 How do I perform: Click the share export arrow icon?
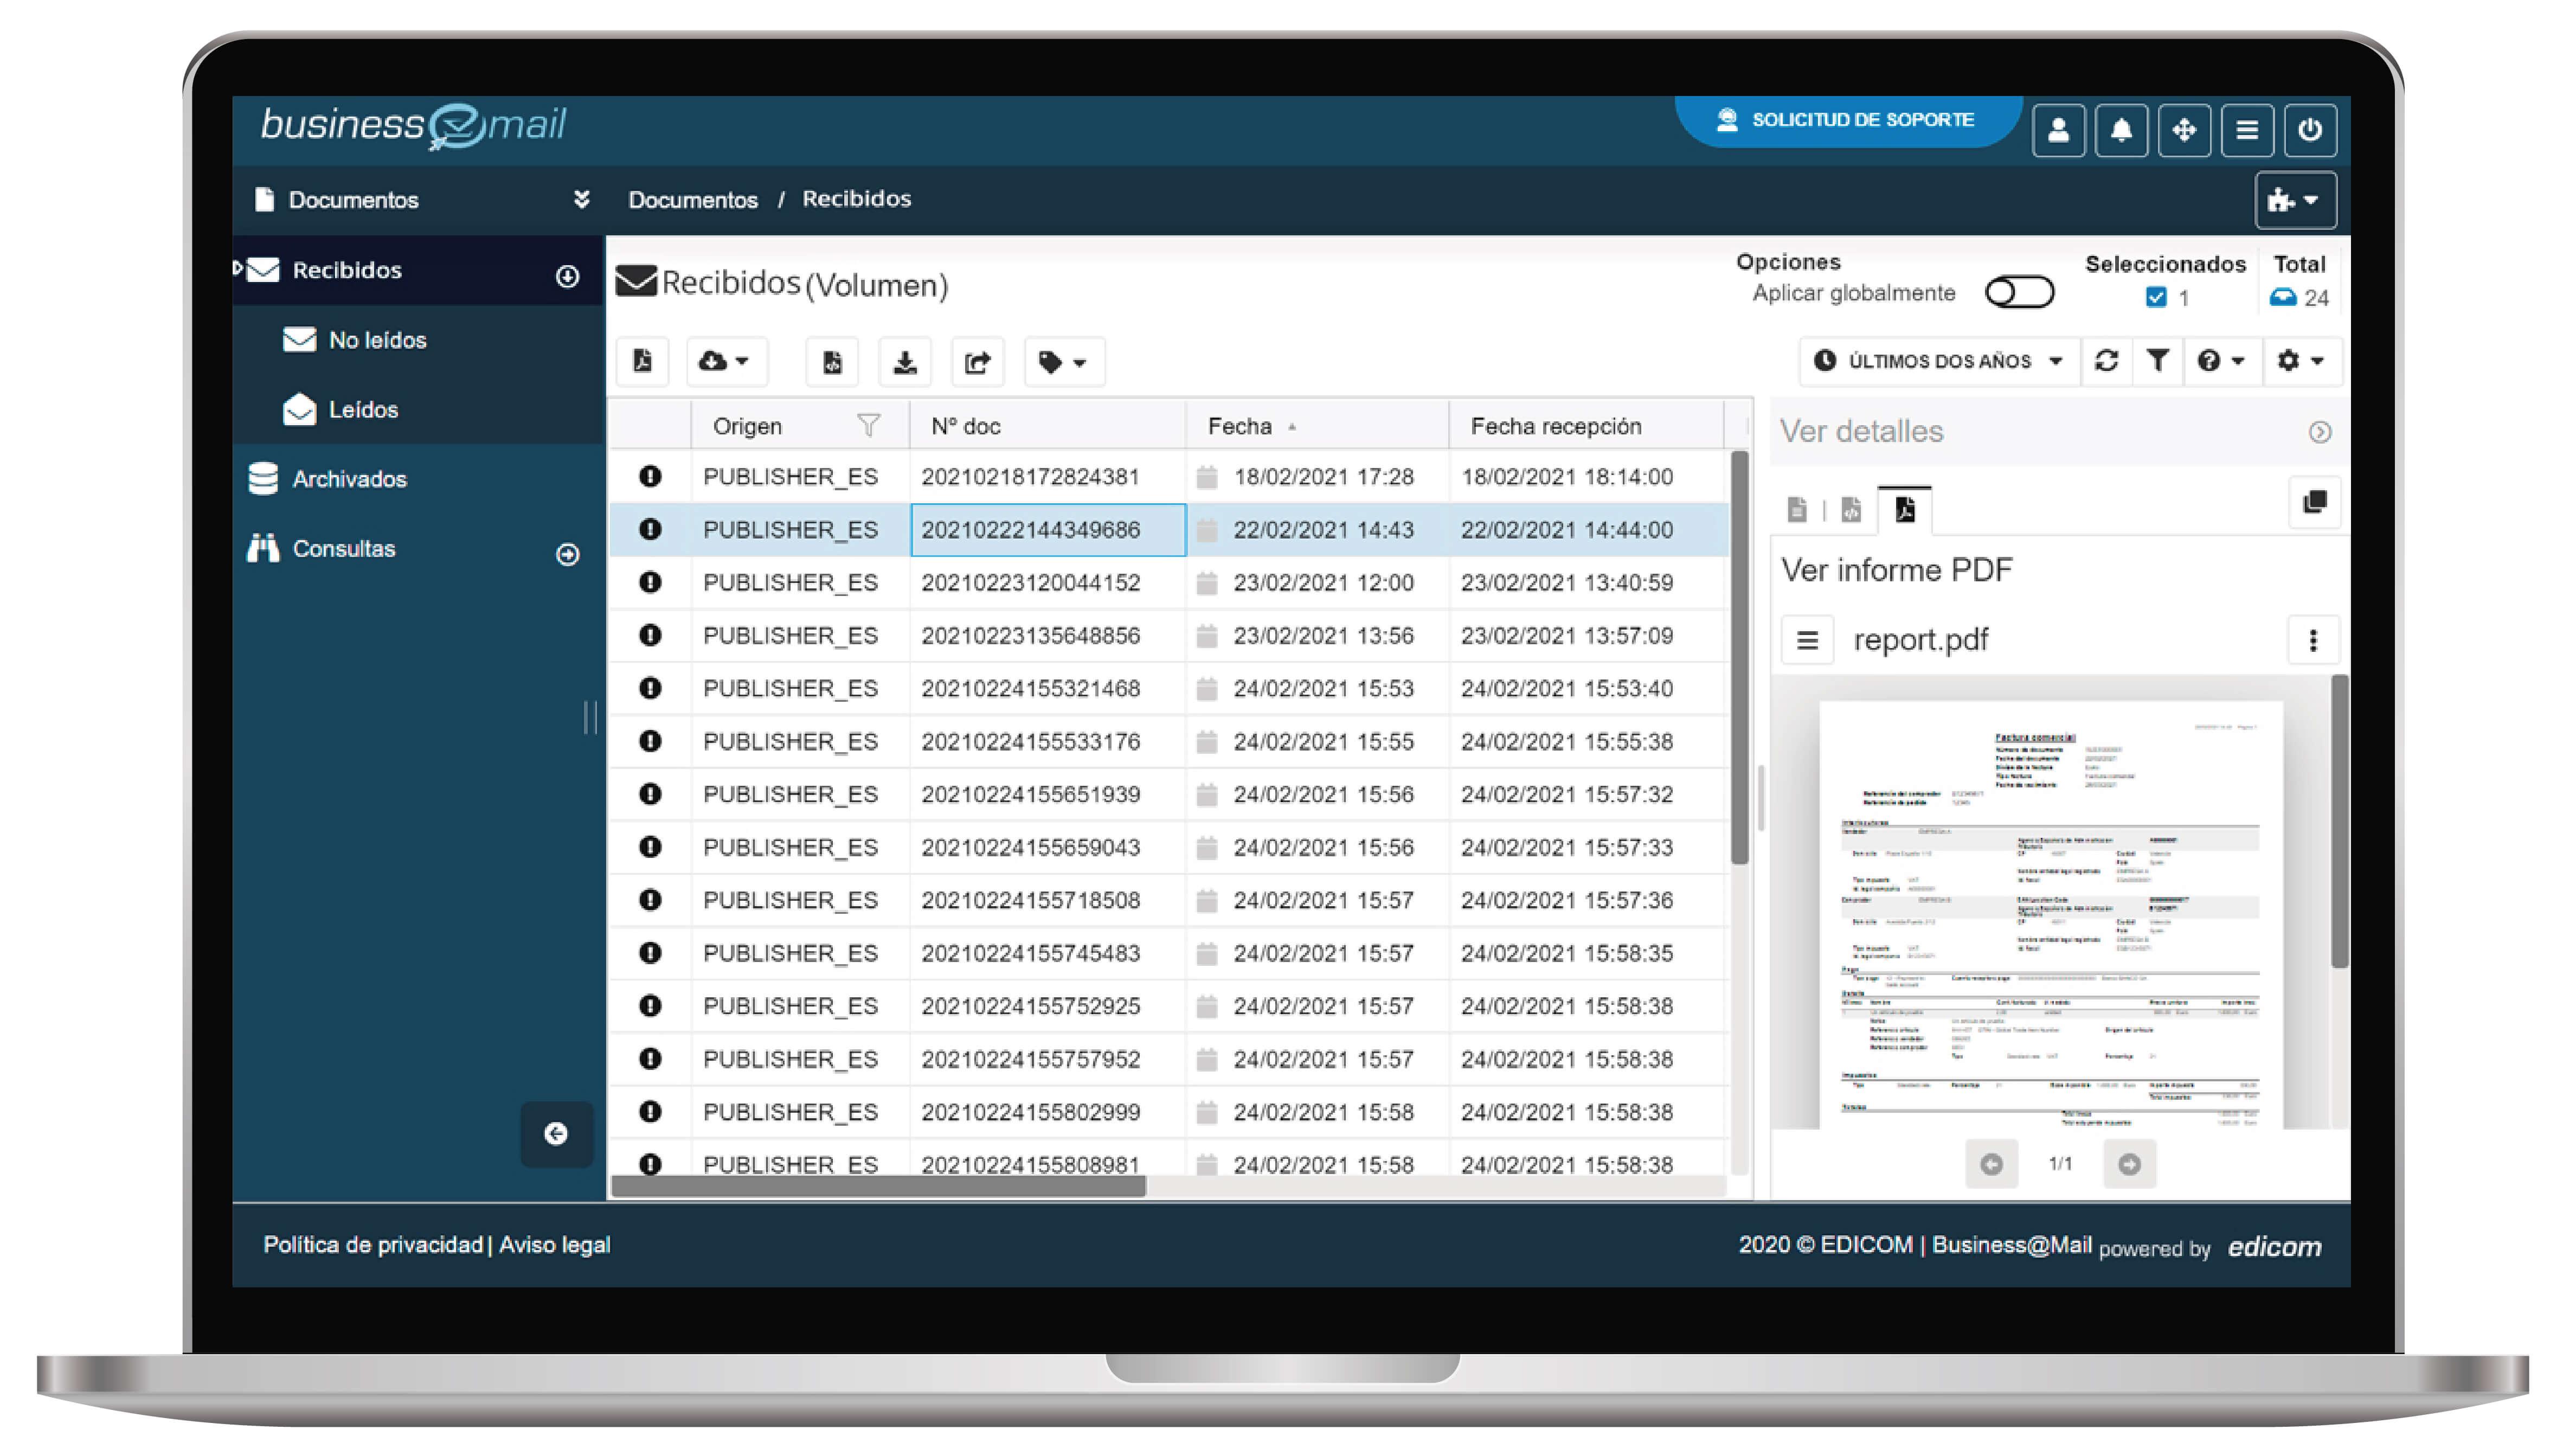point(977,362)
